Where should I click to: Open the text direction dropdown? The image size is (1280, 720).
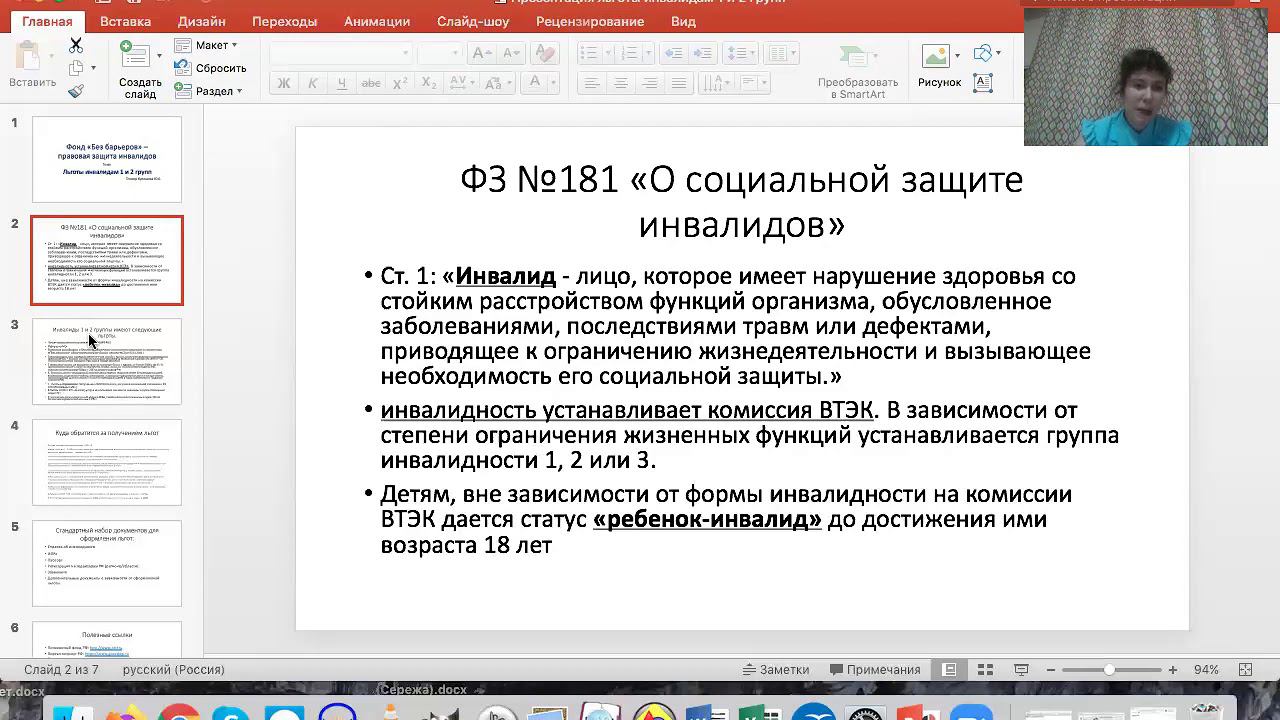(x=719, y=83)
